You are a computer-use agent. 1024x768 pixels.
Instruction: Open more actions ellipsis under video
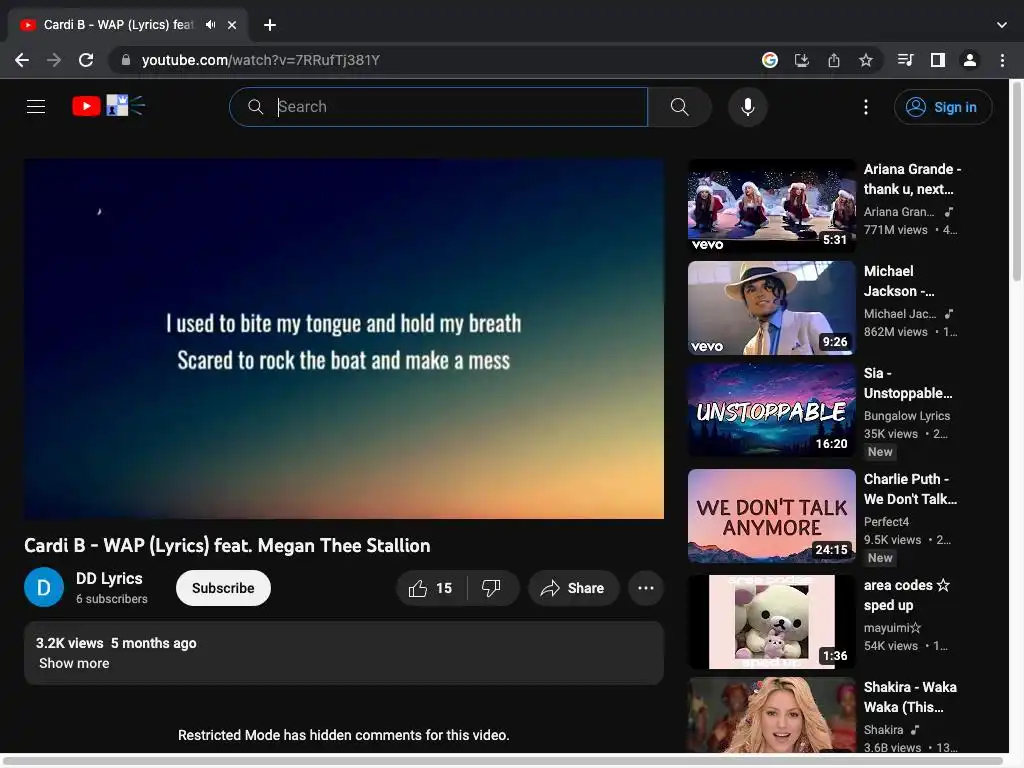[x=646, y=588]
